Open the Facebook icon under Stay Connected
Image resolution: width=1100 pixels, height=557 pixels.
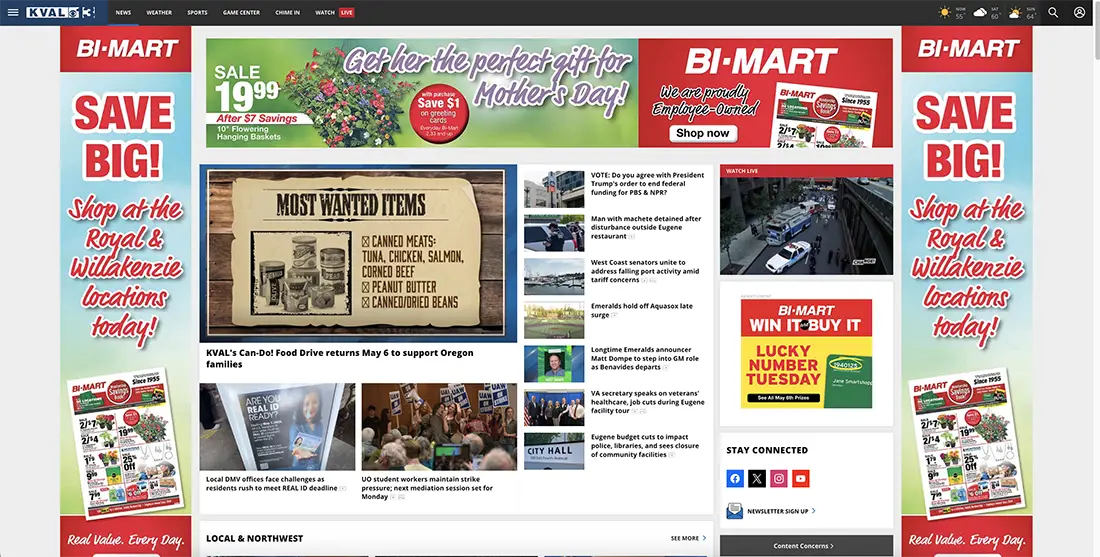point(735,478)
